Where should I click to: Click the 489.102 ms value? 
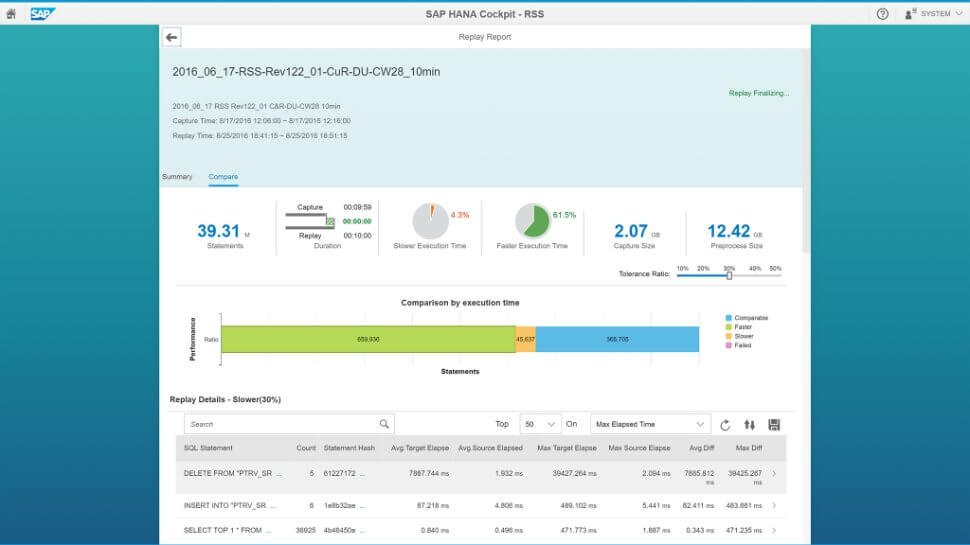(x=578, y=505)
